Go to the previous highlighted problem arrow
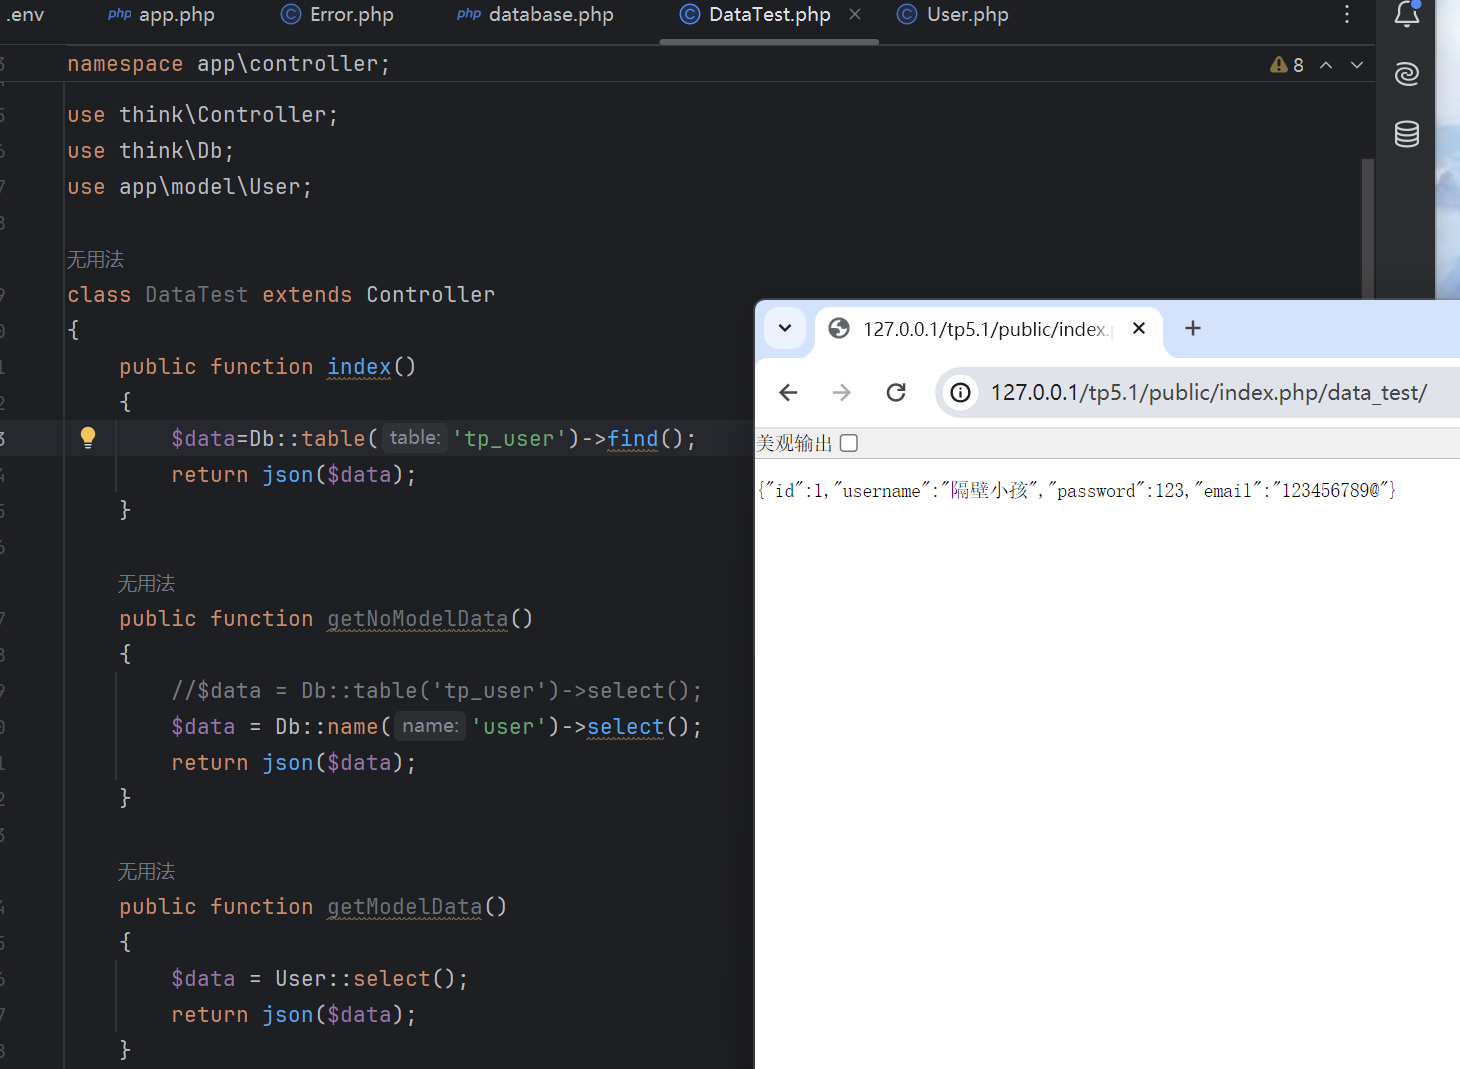This screenshot has height=1069, width=1460. click(x=1326, y=65)
